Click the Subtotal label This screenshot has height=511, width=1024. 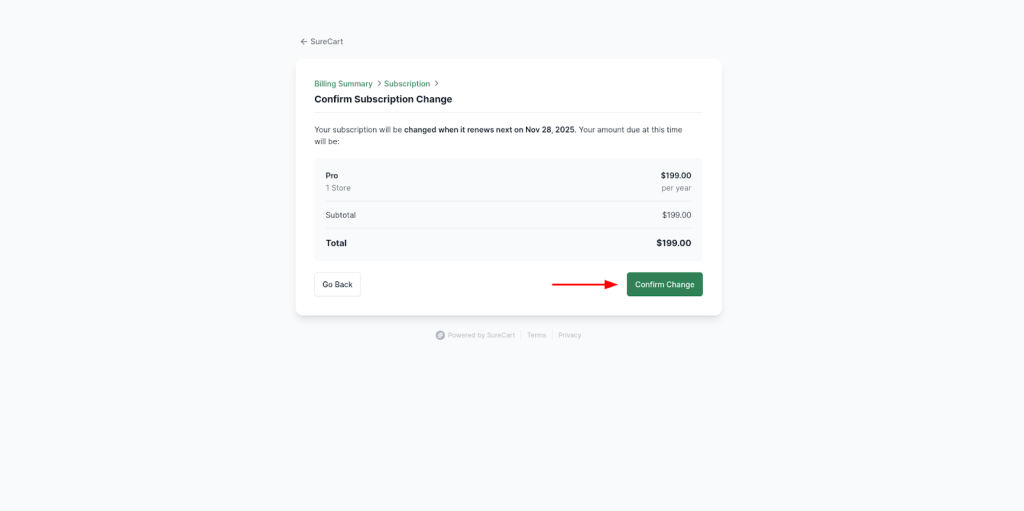click(x=341, y=215)
